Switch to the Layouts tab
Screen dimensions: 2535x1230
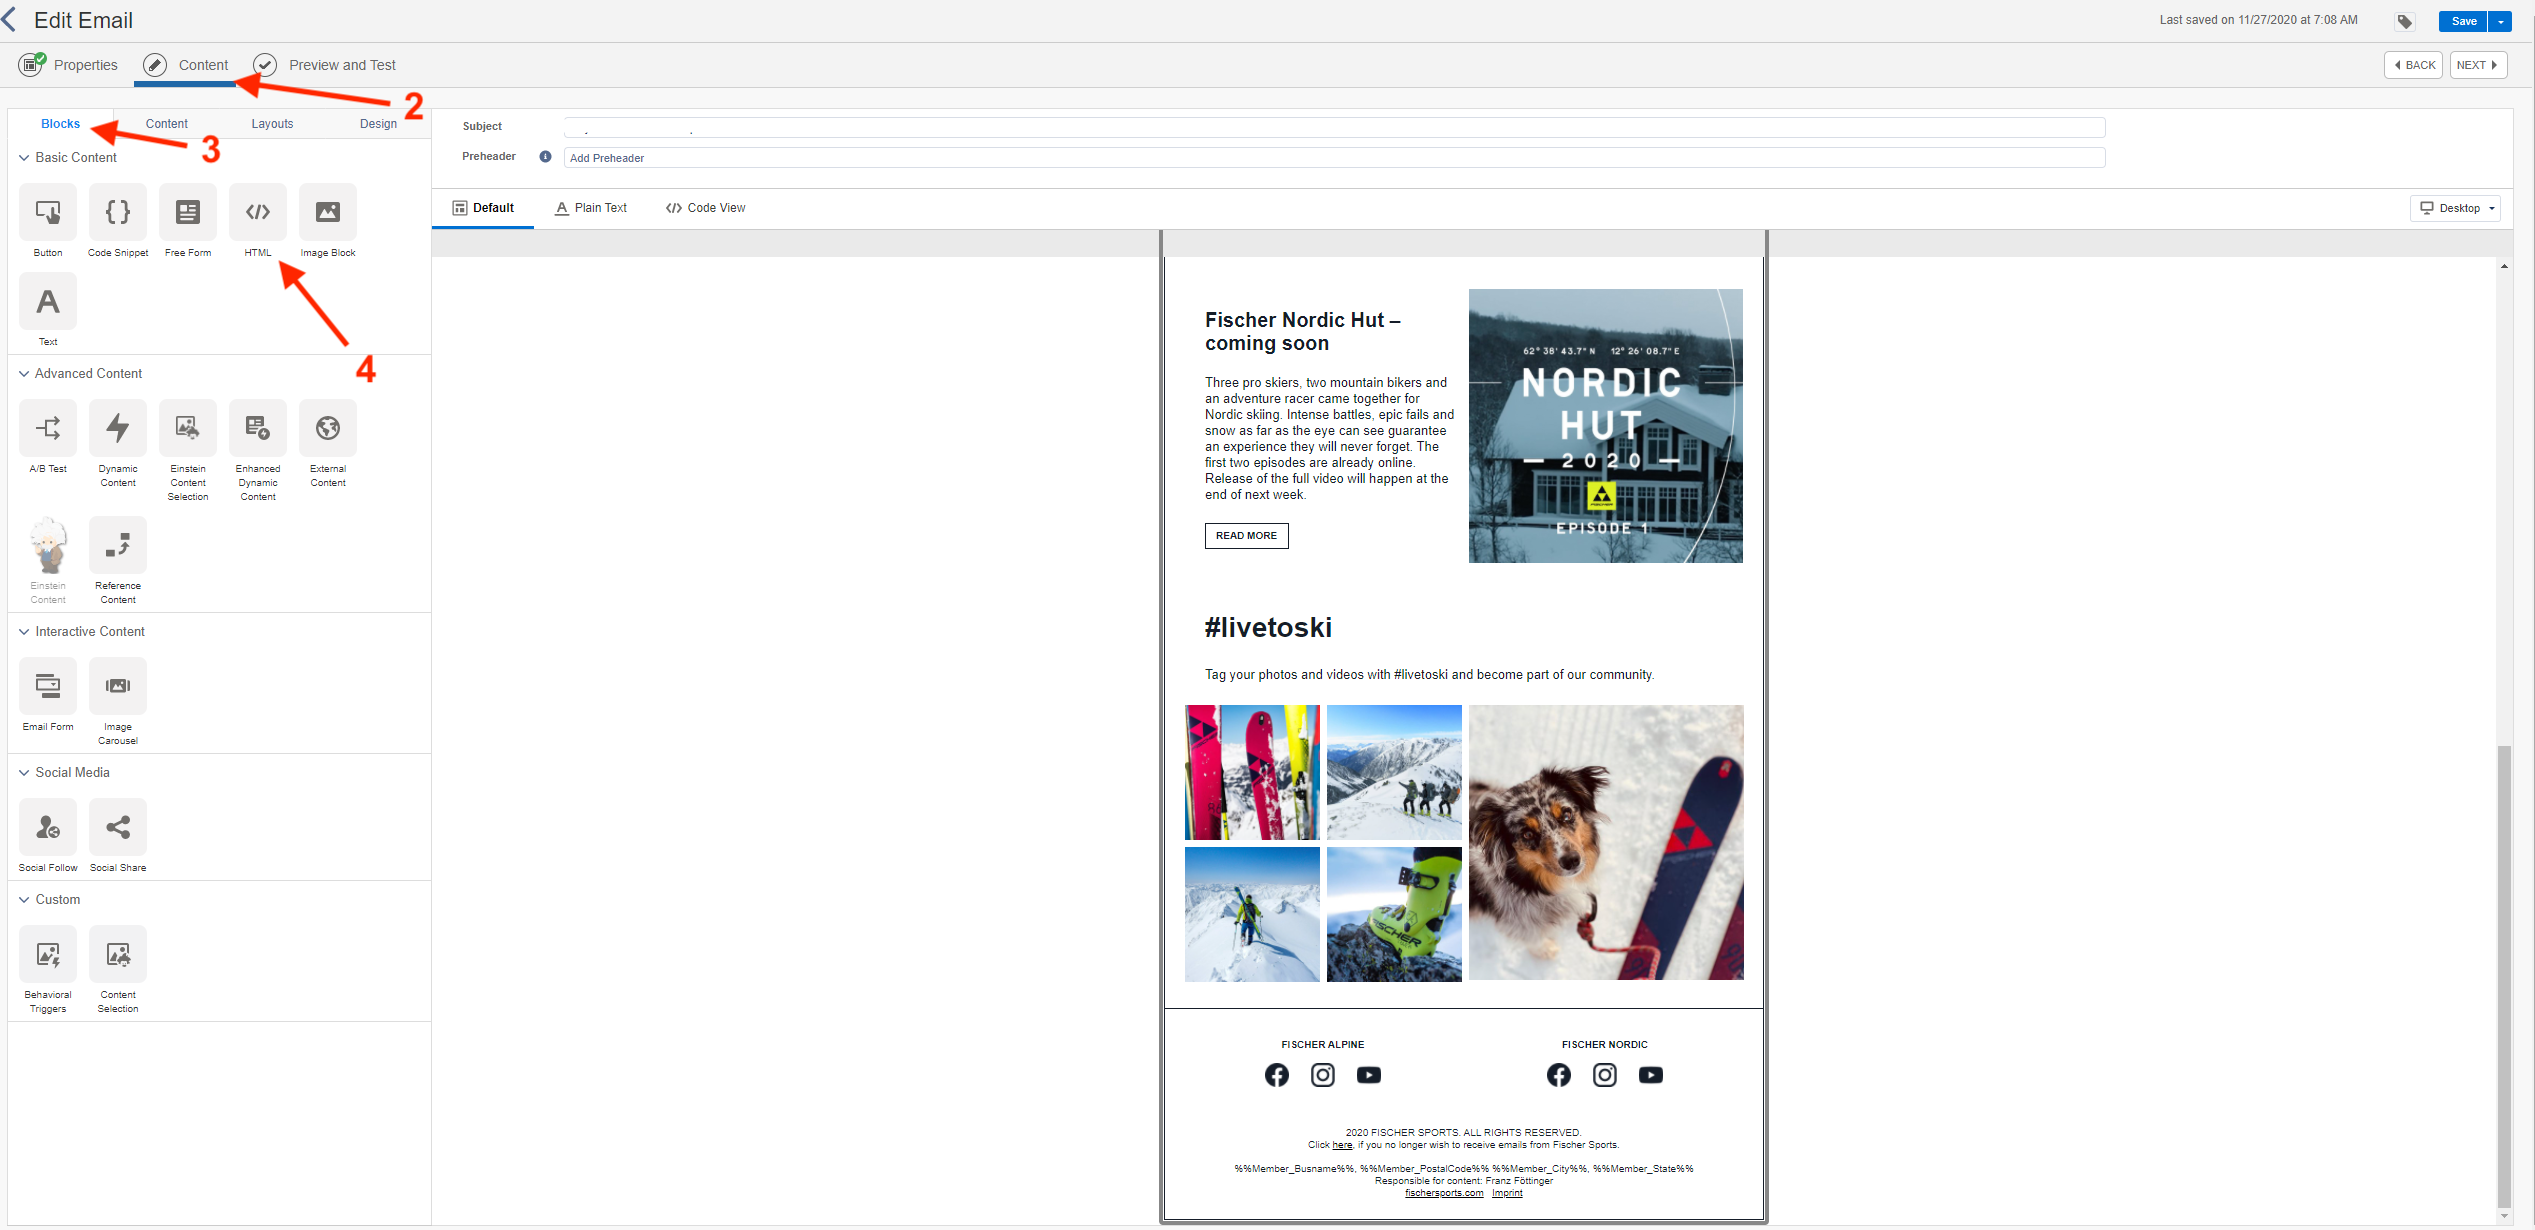(272, 124)
